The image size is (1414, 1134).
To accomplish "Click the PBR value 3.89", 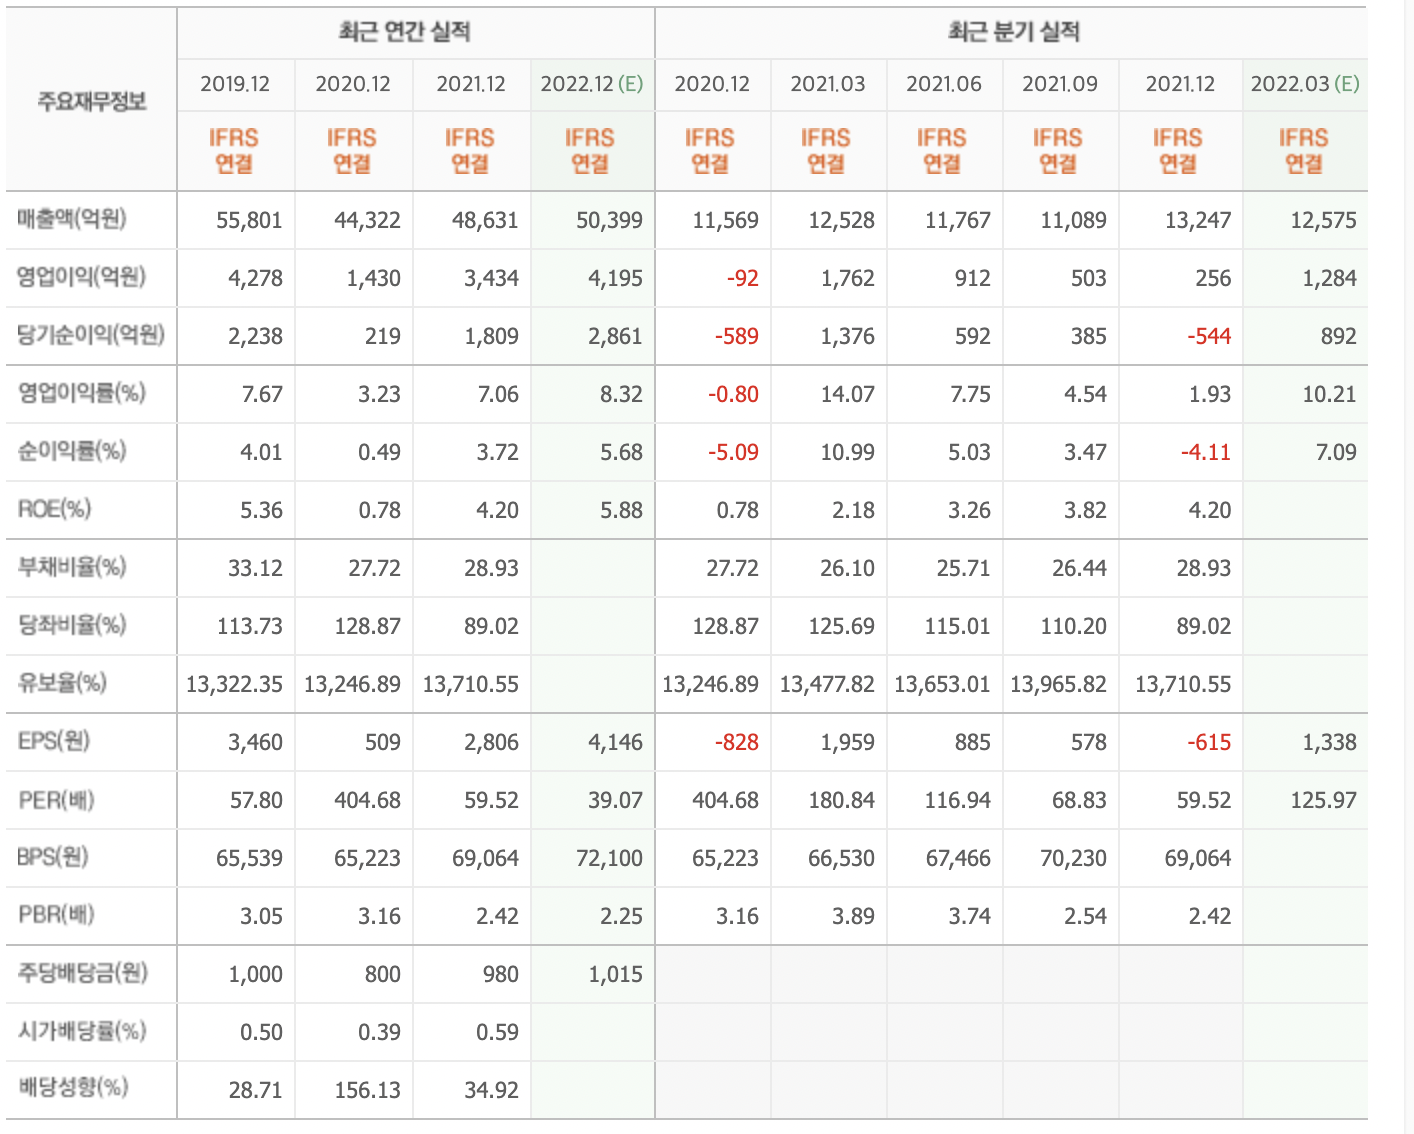I will pos(853,916).
